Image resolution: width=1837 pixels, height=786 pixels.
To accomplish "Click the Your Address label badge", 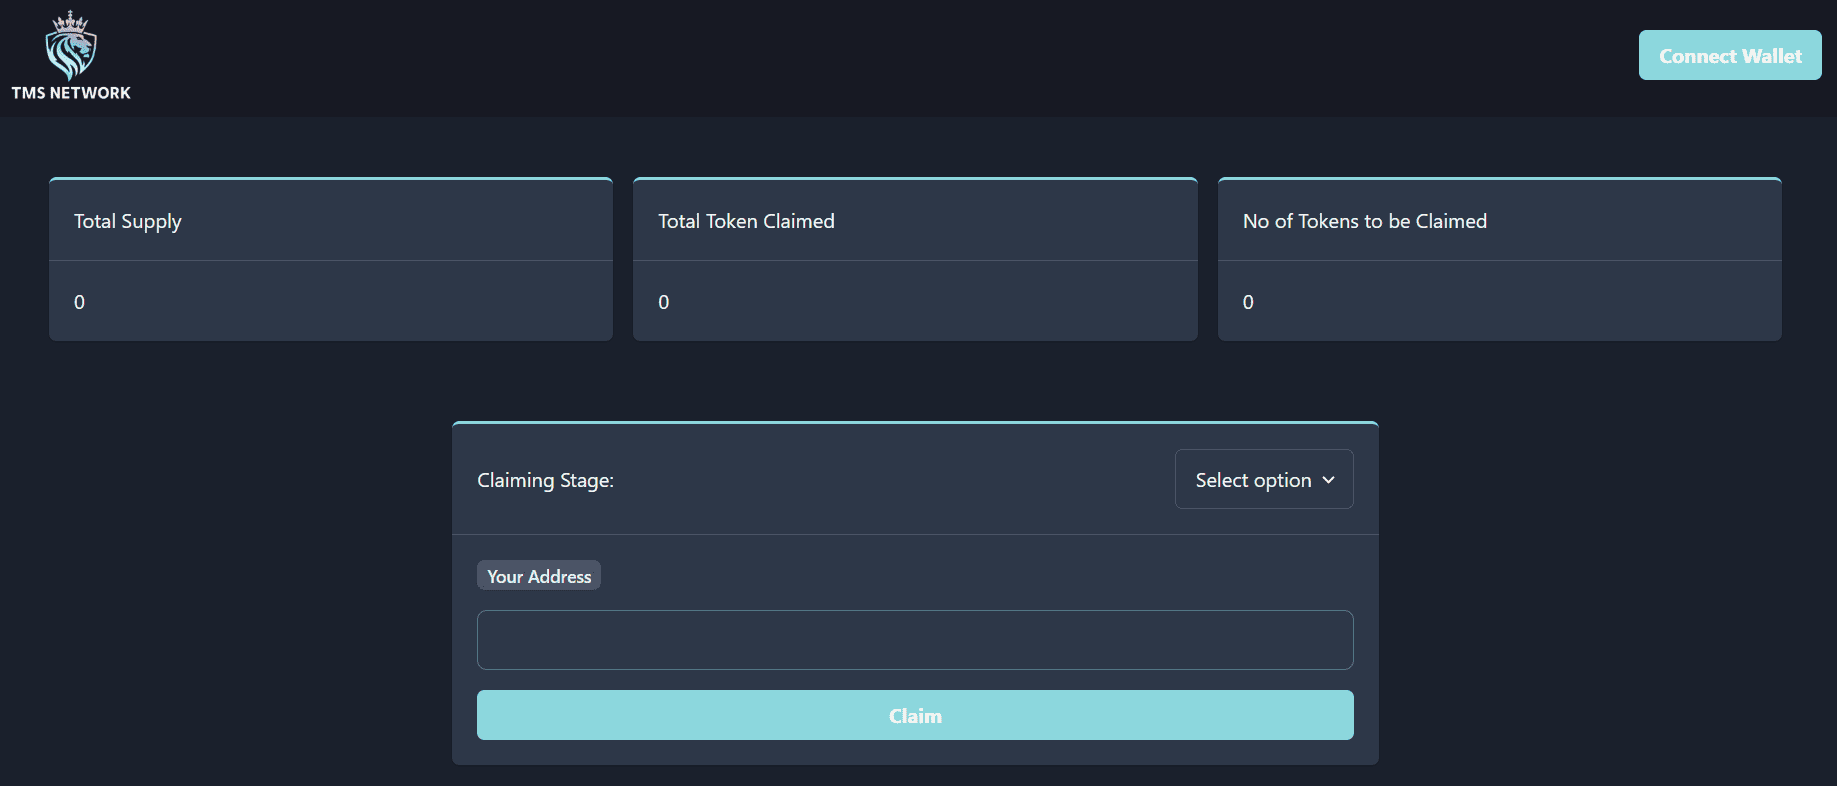I will pos(538,576).
